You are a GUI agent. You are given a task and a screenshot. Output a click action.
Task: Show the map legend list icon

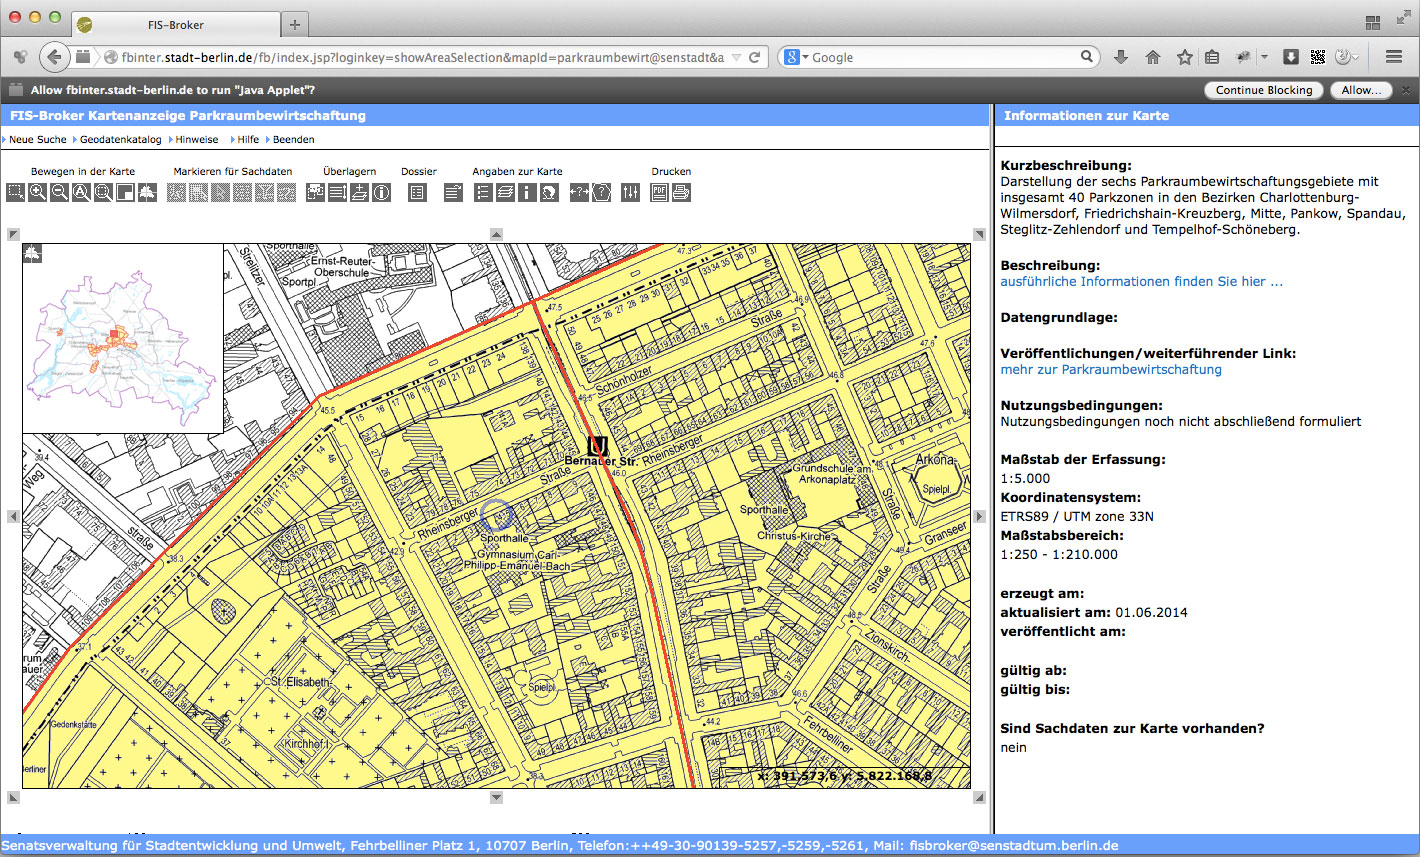point(483,192)
